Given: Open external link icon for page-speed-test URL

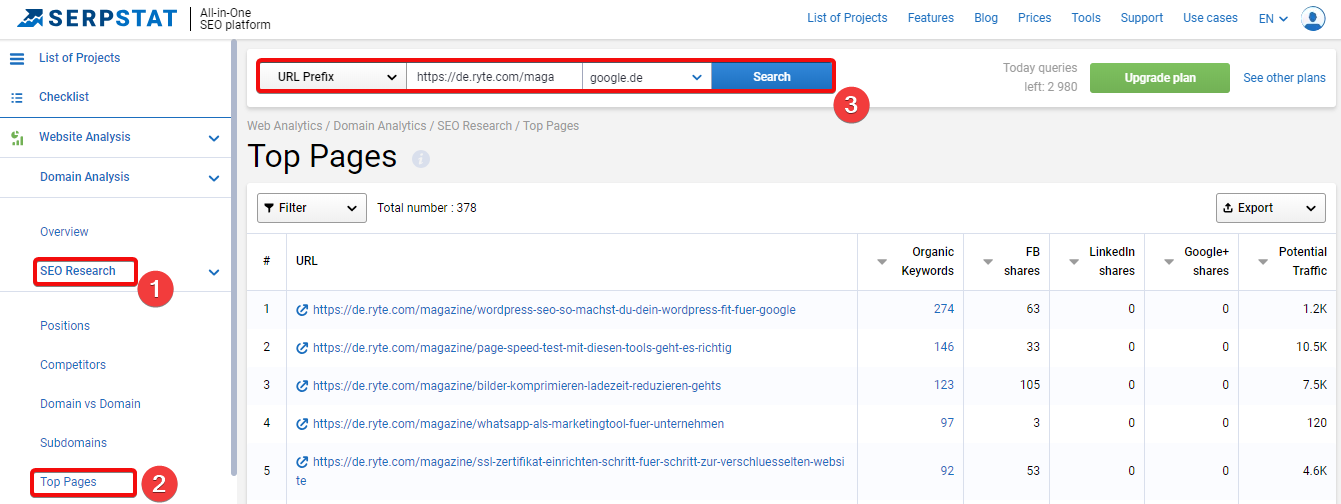Looking at the screenshot, I should [x=302, y=348].
